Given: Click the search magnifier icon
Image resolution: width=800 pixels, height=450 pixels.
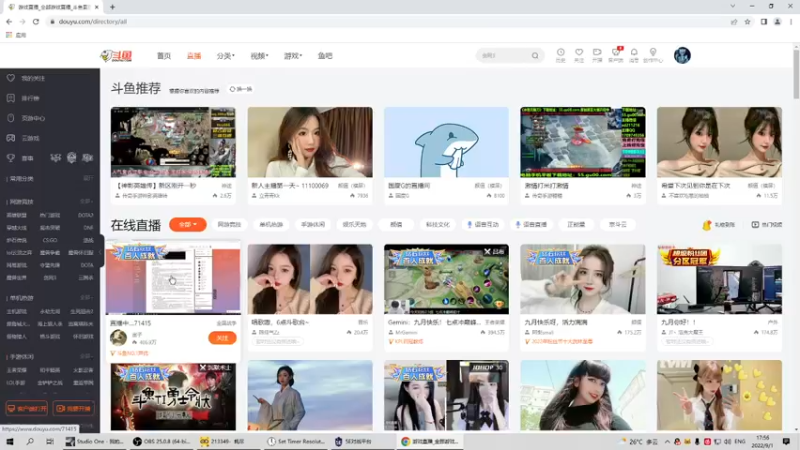Looking at the screenshot, I should 535,56.
